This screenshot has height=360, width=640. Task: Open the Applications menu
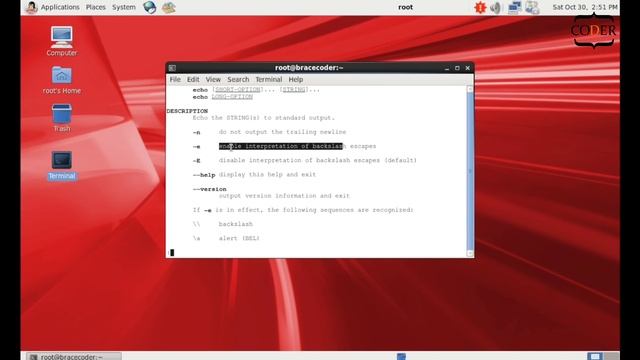[60, 7]
